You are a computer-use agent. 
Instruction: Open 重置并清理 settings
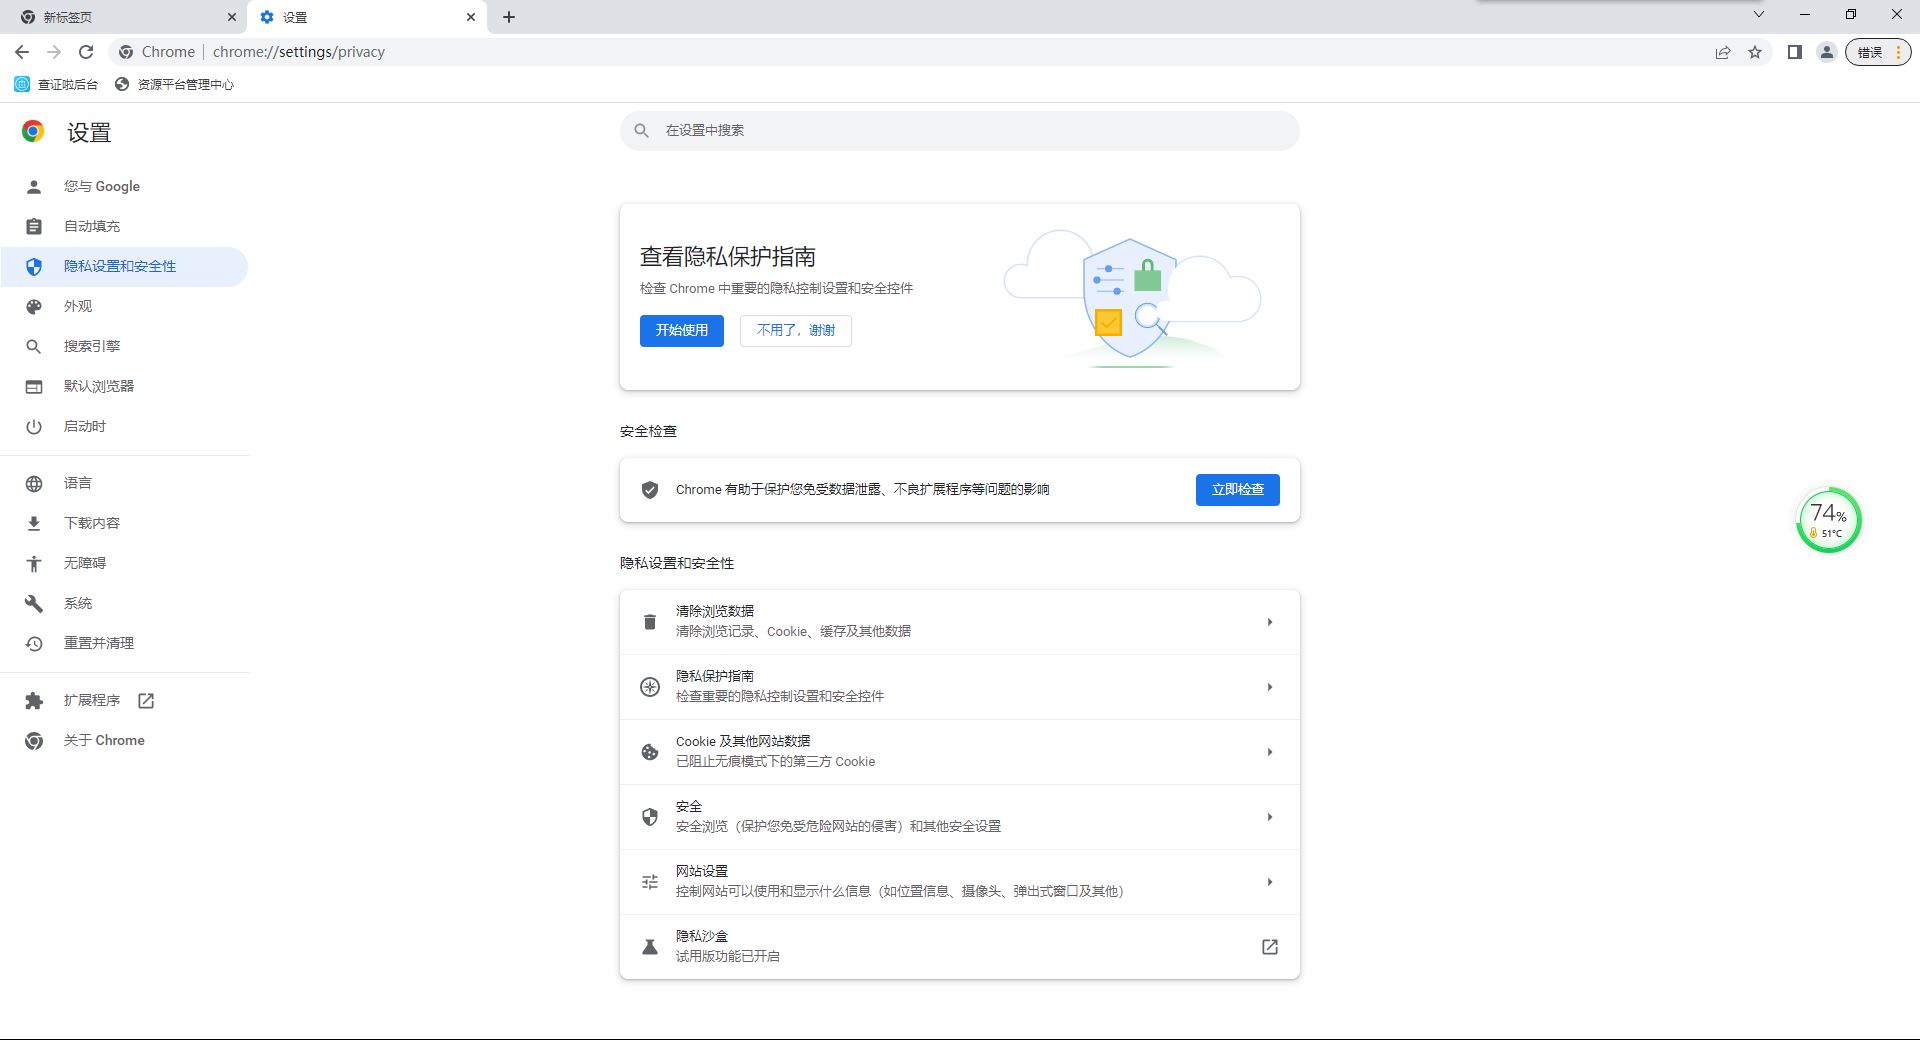click(98, 643)
